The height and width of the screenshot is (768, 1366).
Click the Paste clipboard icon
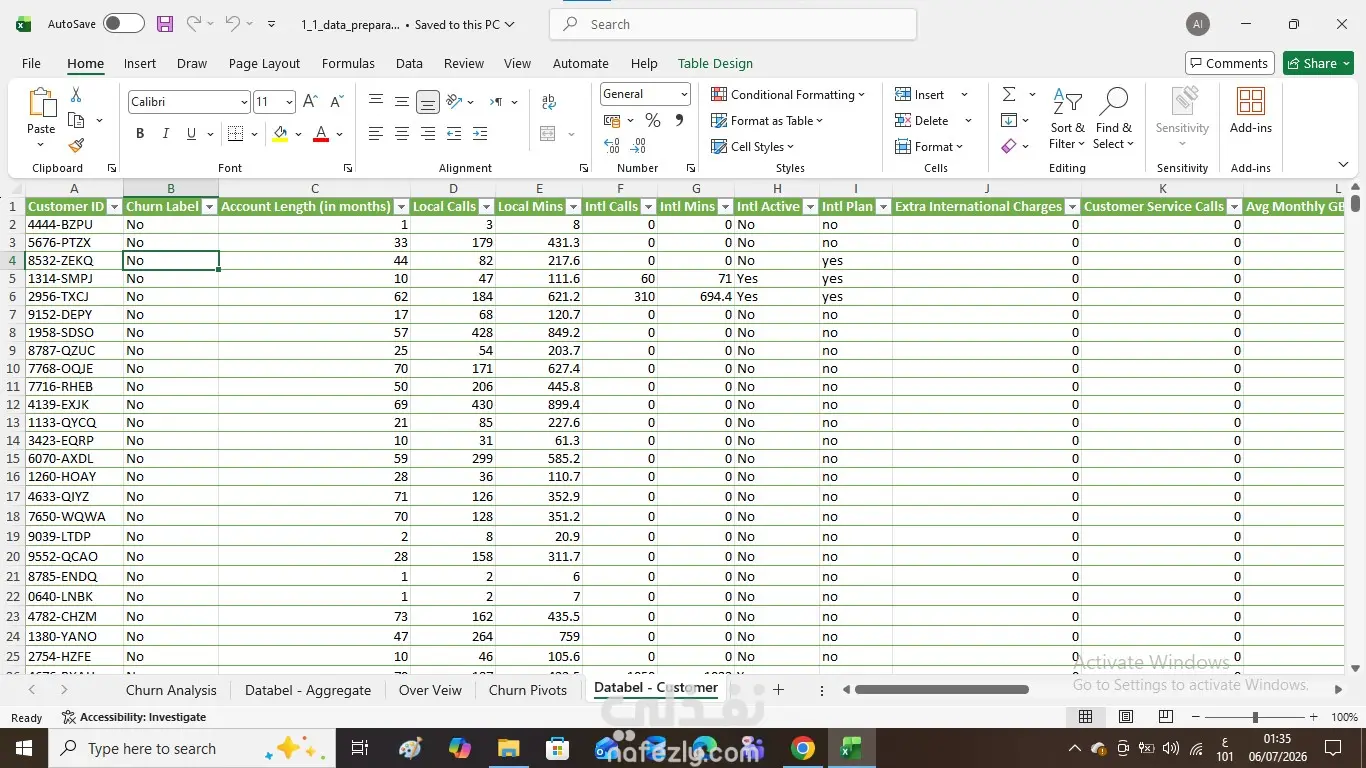tap(41, 104)
